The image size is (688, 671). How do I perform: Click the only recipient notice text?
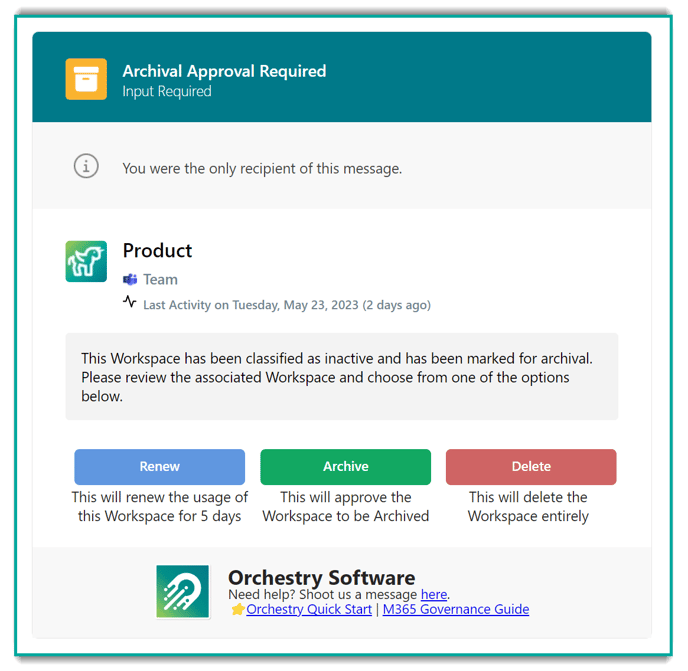click(x=262, y=169)
